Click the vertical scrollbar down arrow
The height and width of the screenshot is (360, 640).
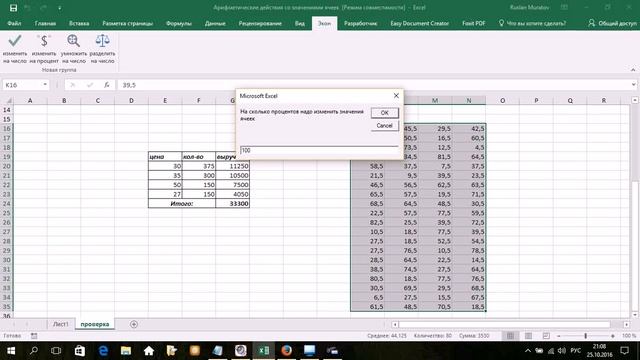point(635,315)
